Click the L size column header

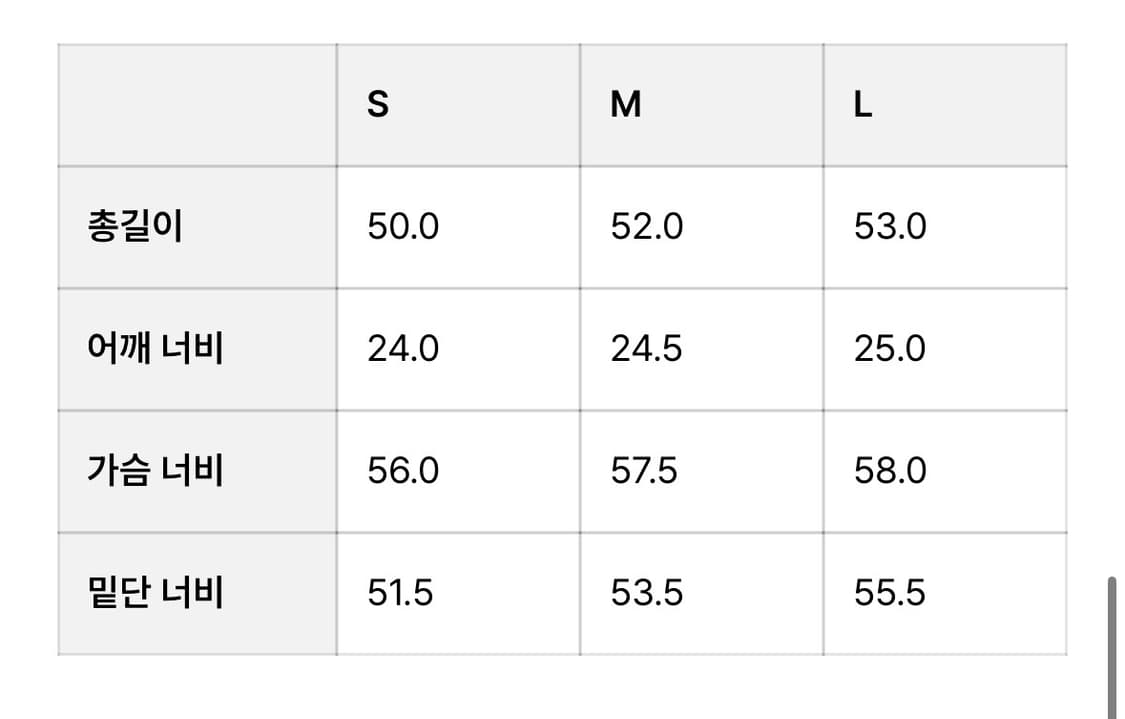click(863, 105)
